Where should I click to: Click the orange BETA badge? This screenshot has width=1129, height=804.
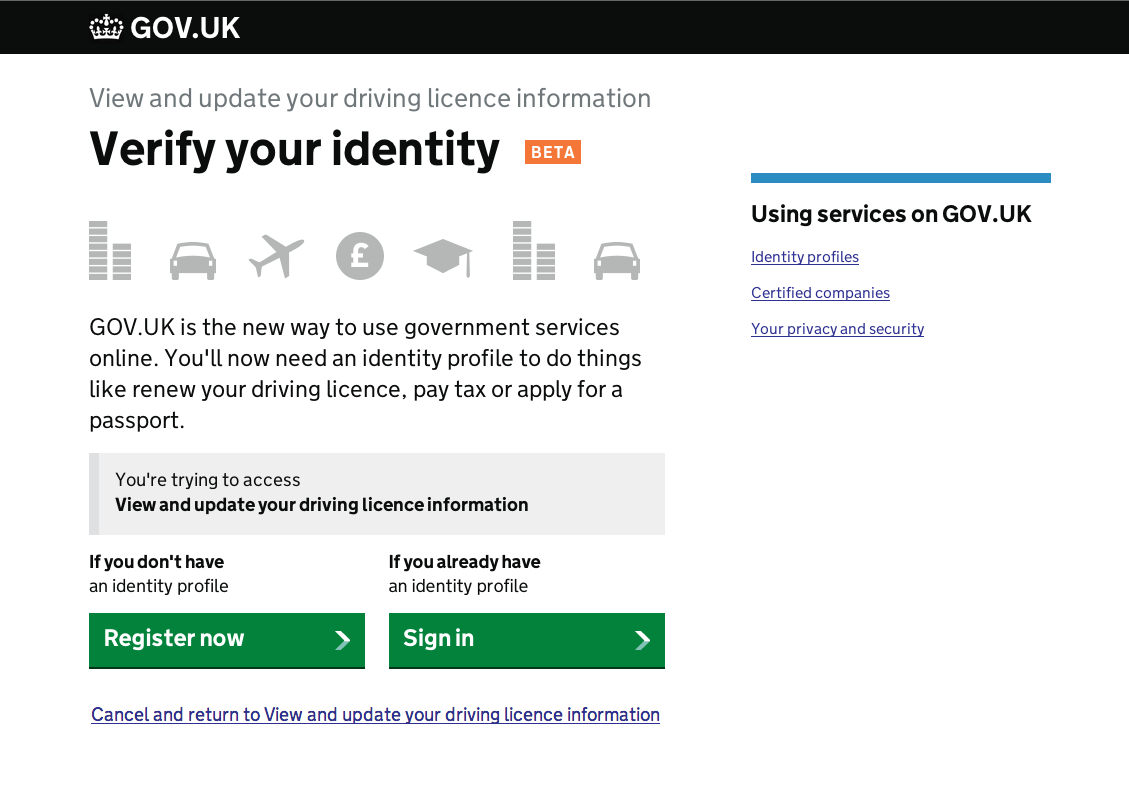[x=553, y=152]
